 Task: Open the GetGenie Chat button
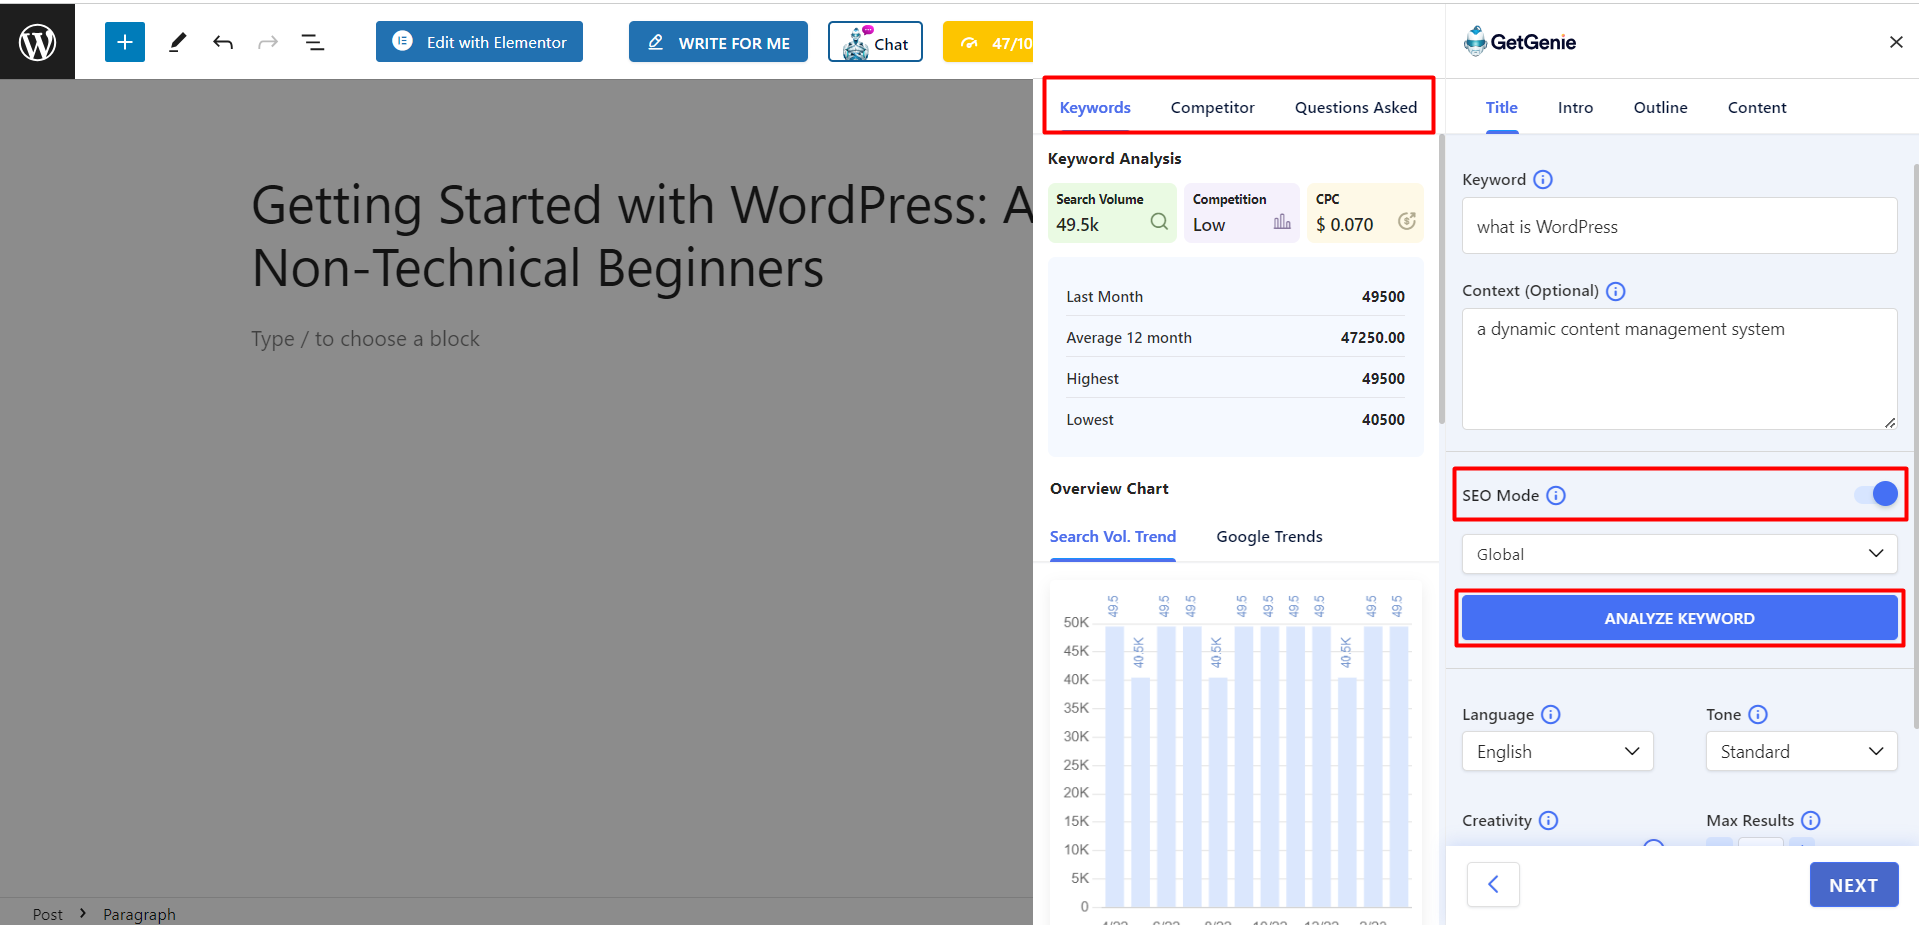[875, 42]
